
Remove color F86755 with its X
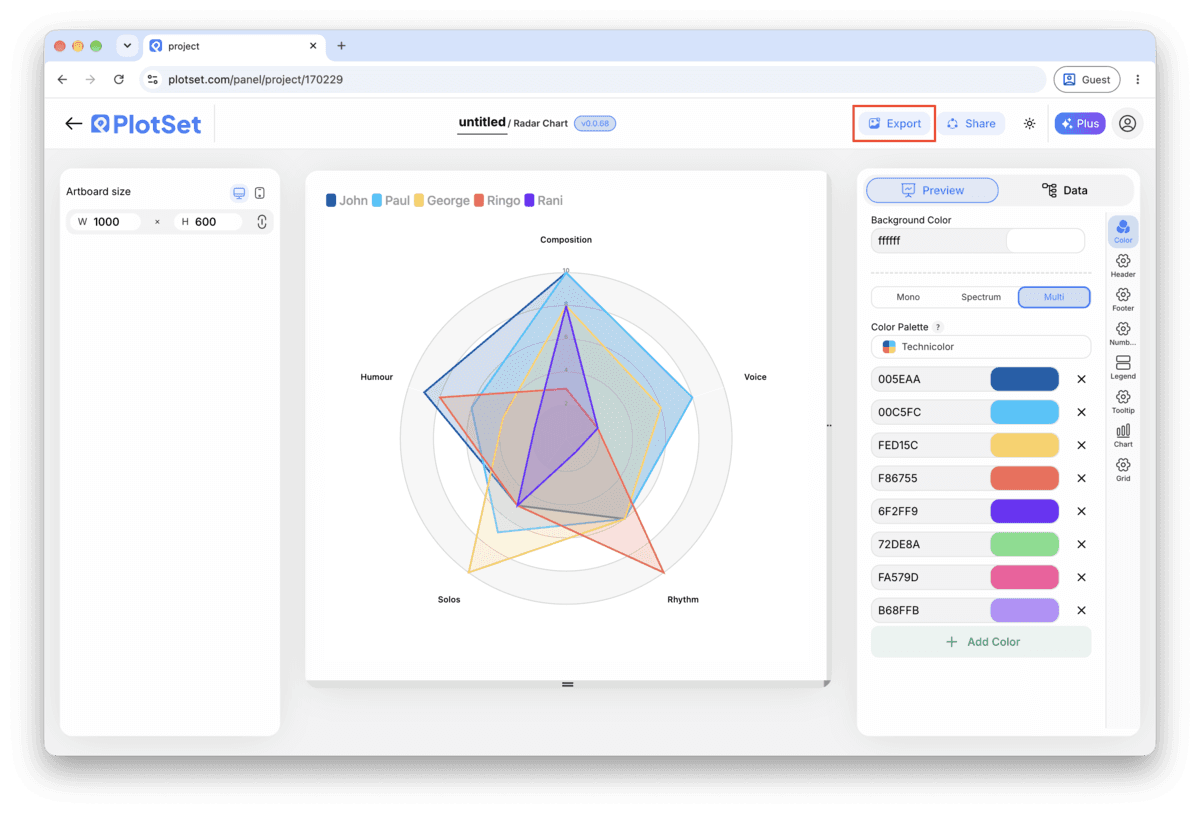coord(1081,478)
